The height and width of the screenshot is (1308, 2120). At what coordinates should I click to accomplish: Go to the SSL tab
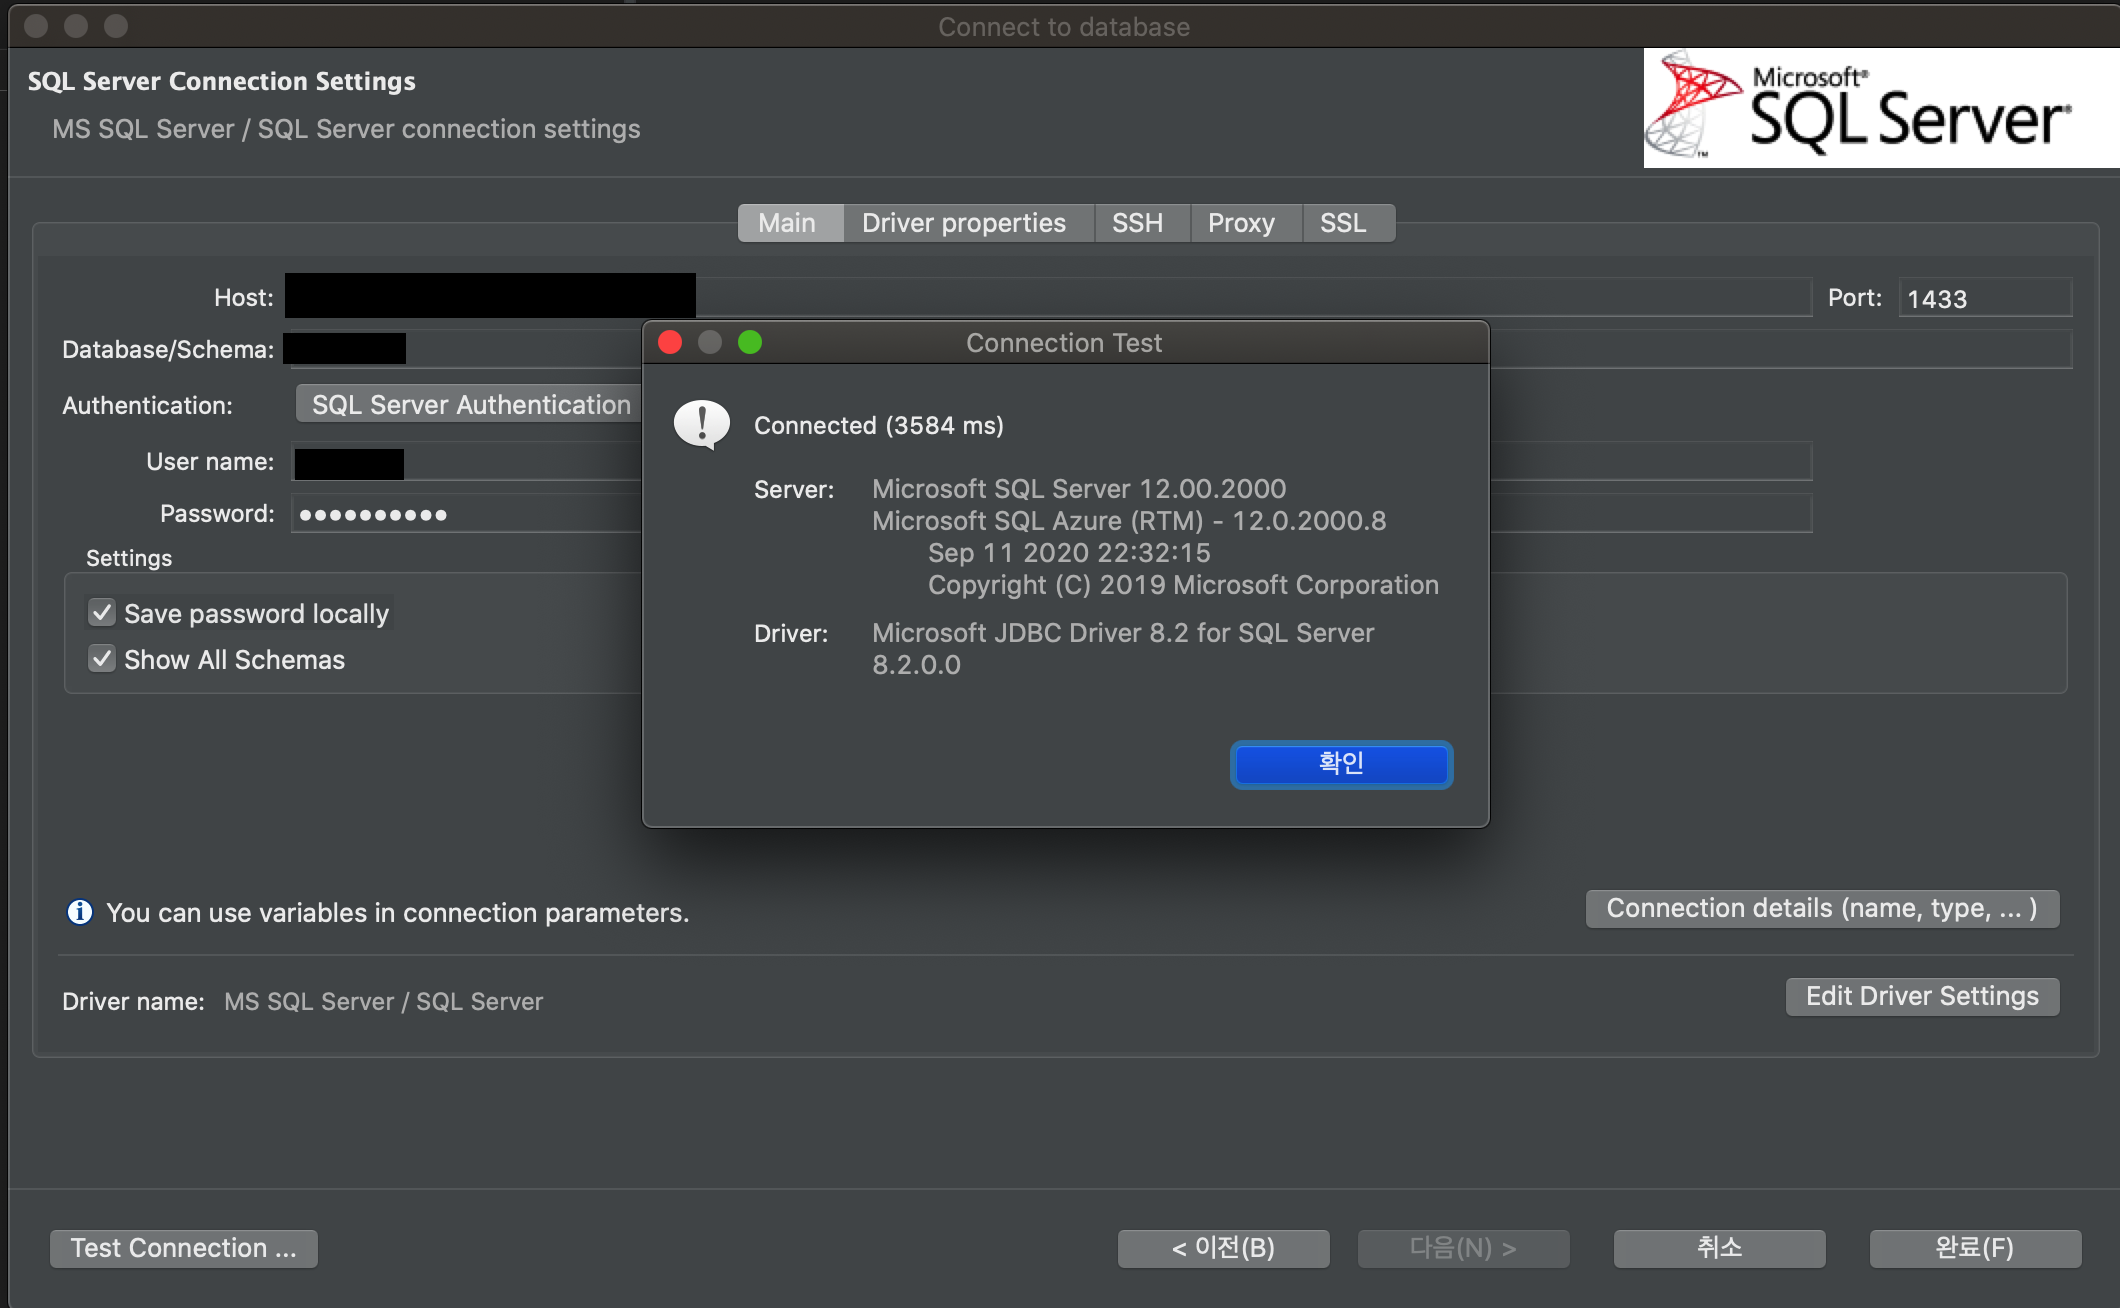[x=1342, y=223]
